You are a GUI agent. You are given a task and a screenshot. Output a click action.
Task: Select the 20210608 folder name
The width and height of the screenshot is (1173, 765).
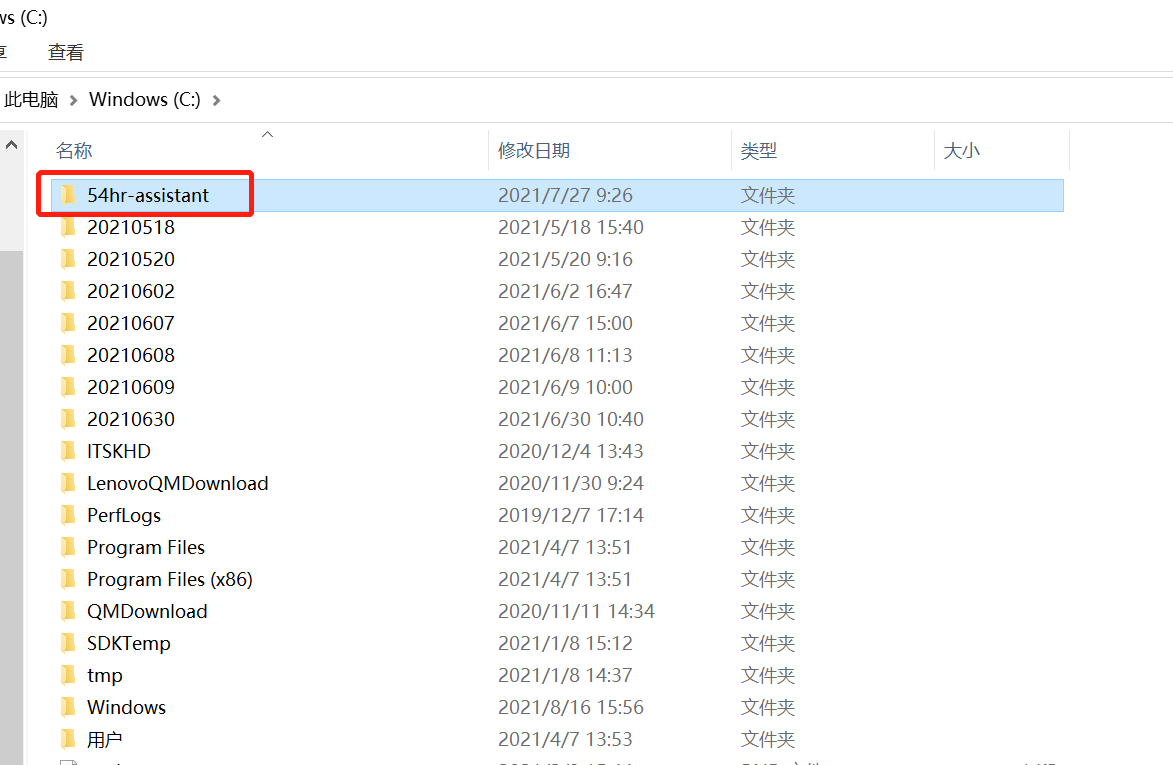coord(131,355)
